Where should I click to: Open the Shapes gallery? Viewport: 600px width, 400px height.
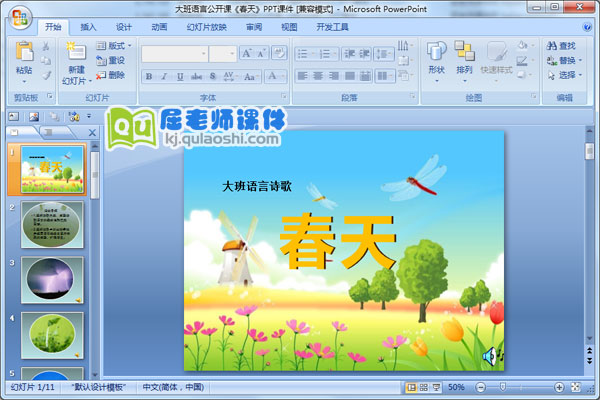437,61
